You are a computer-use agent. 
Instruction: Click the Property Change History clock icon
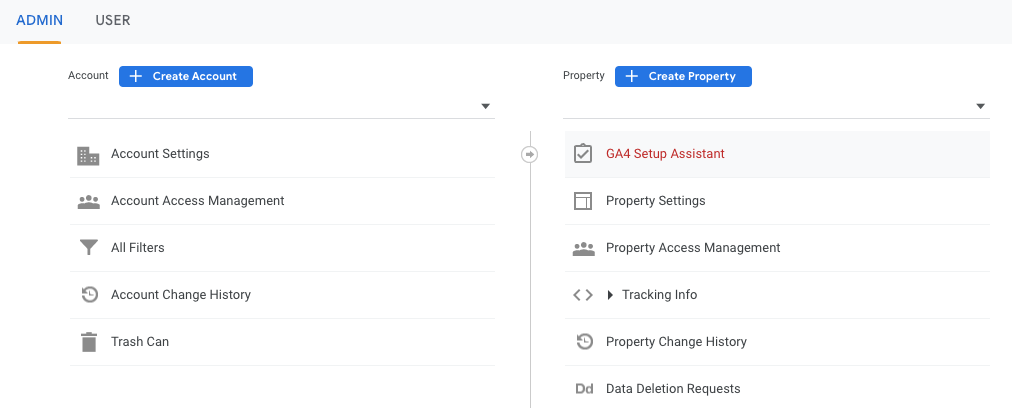click(584, 342)
